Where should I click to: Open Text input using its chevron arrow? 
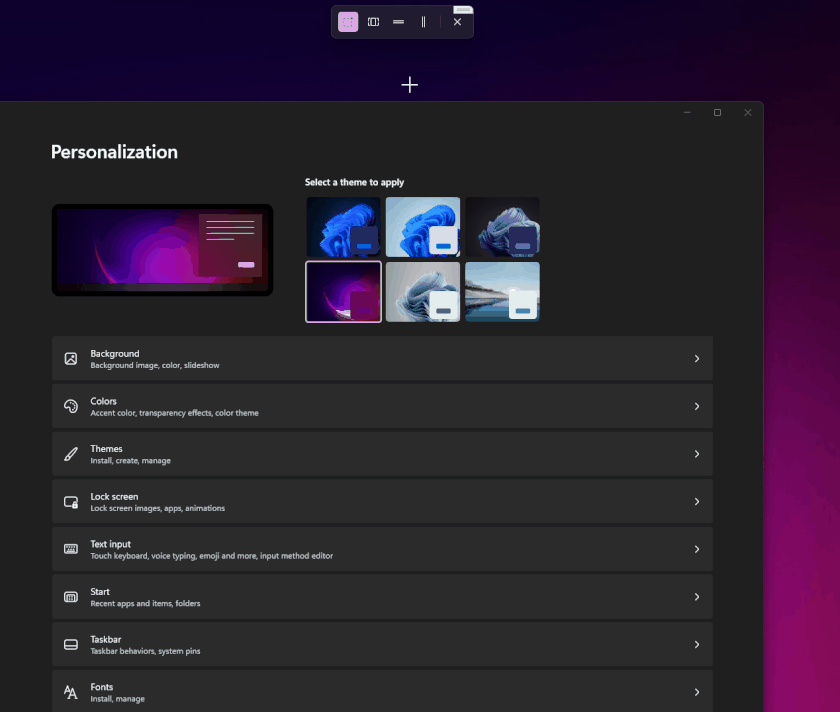coord(697,549)
